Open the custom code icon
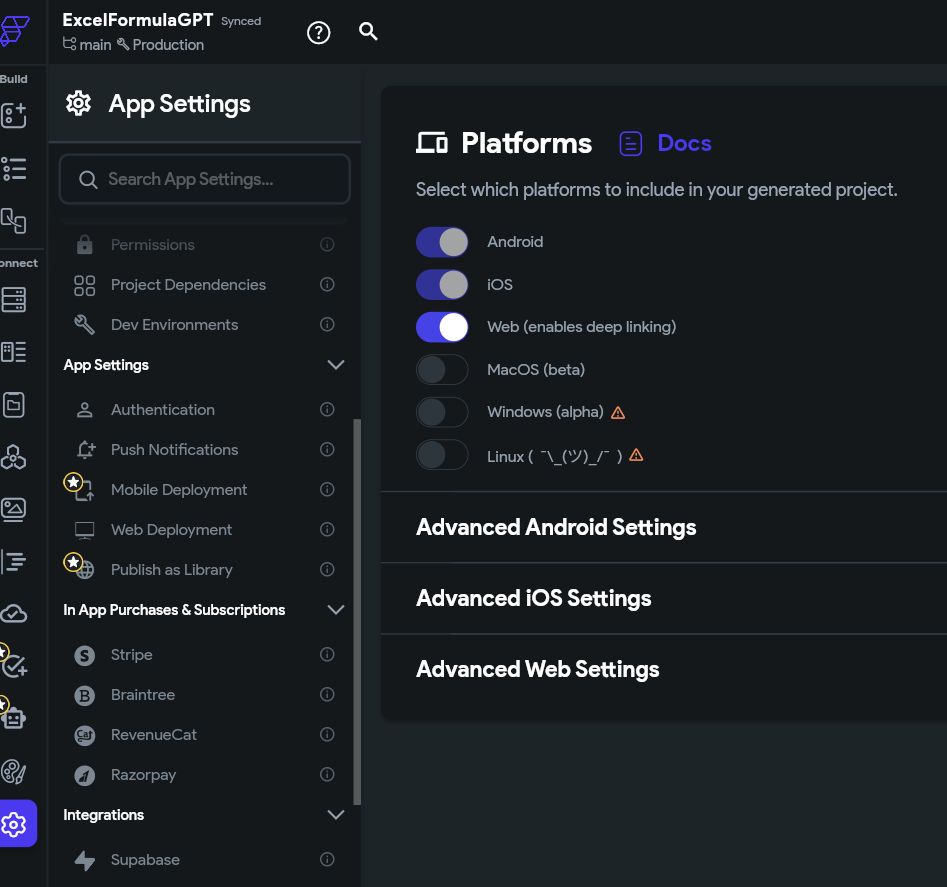 [x=14, y=562]
